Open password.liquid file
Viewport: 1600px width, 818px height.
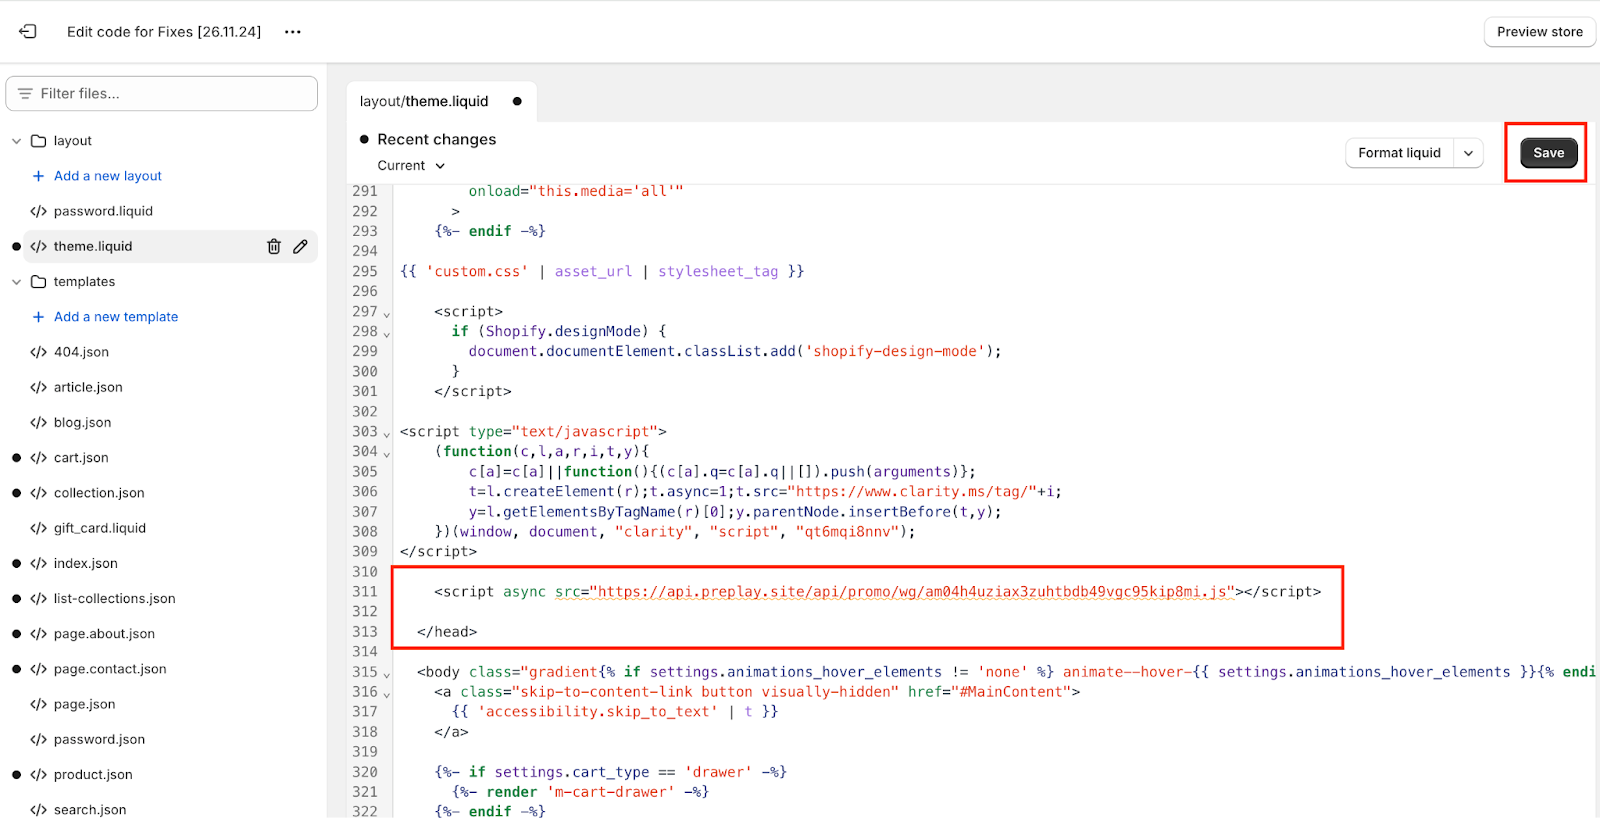(x=103, y=211)
